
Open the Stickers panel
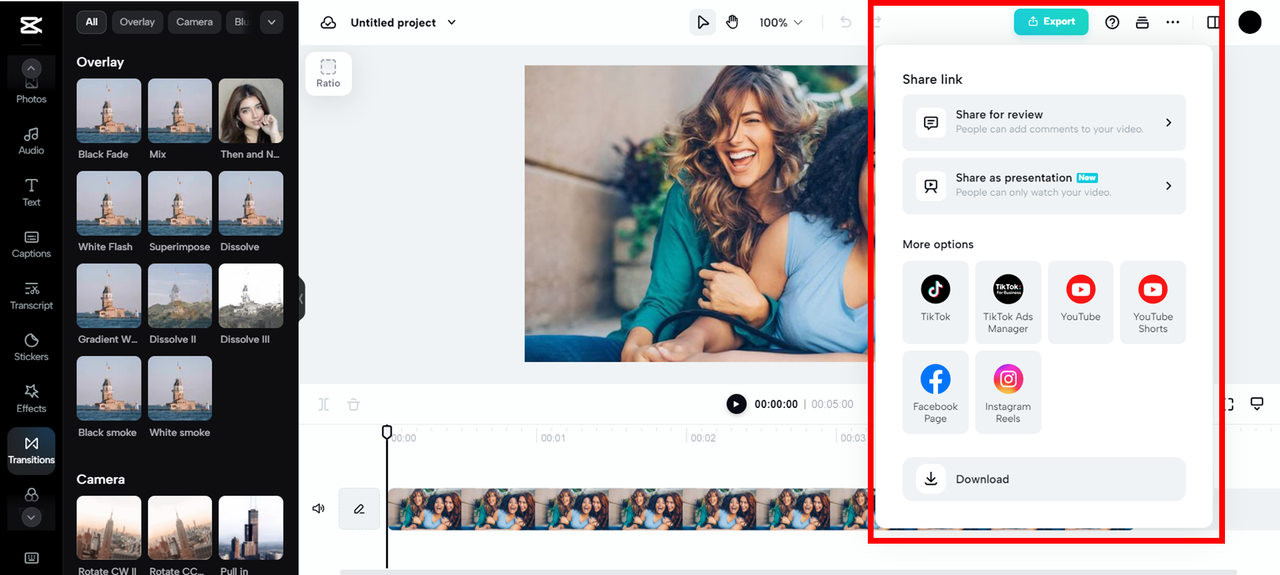[x=31, y=347]
